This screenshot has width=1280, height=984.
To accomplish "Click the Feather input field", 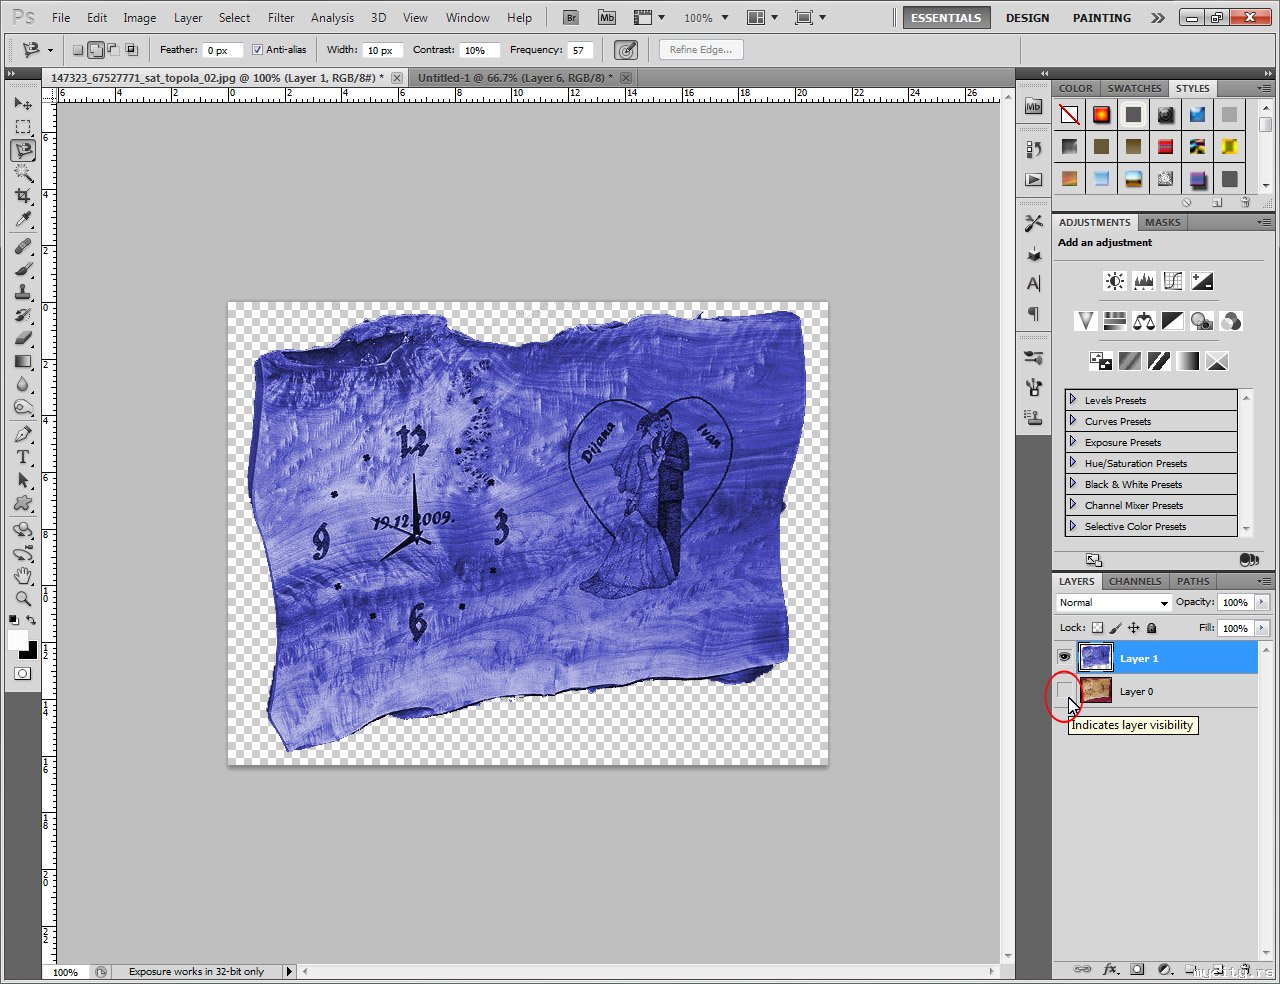I will (222, 50).
